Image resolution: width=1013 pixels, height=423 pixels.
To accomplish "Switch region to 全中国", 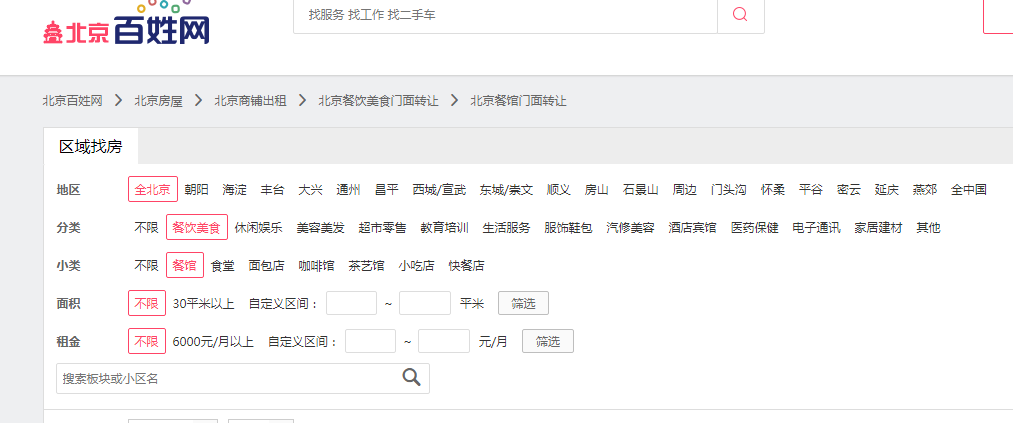I will tap(969, 190).
